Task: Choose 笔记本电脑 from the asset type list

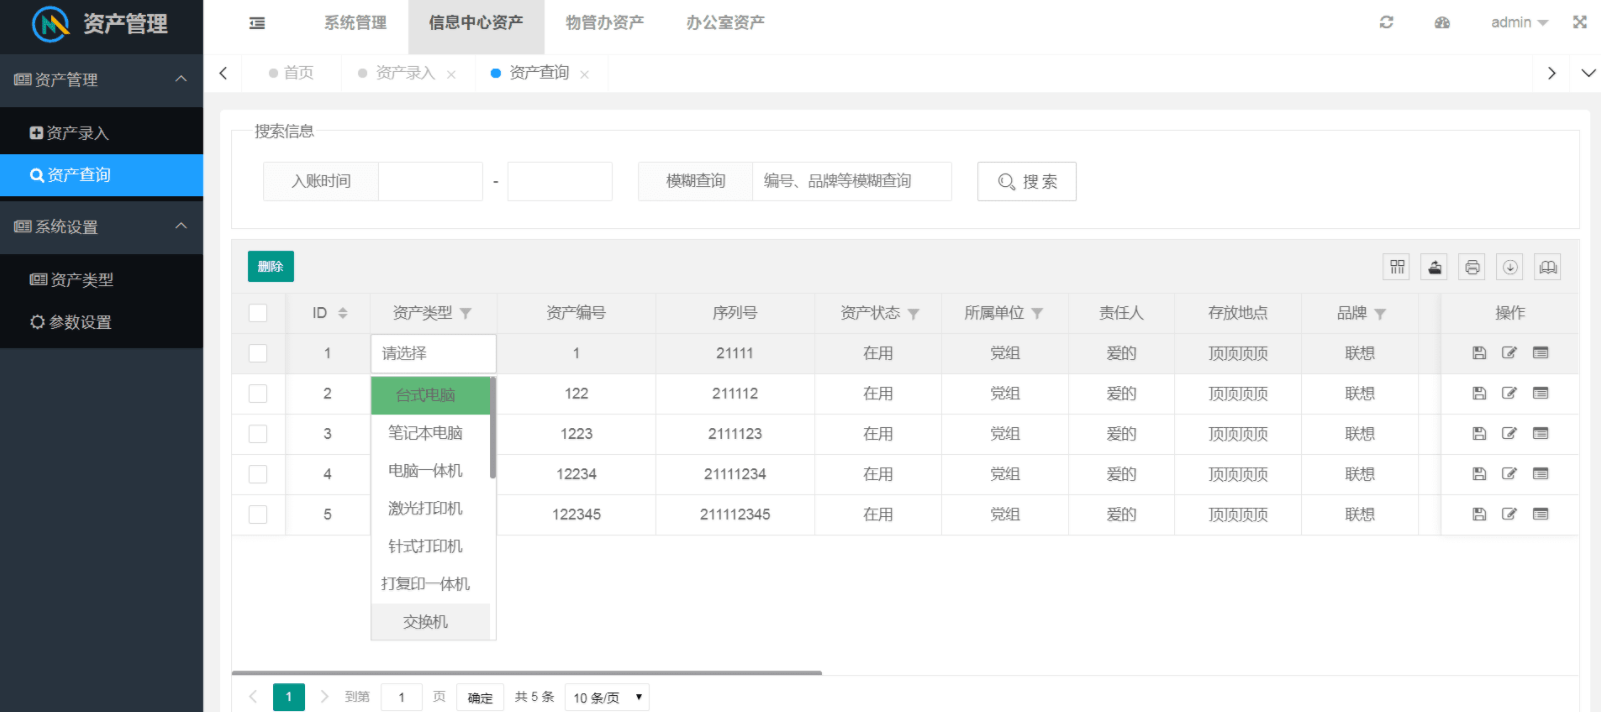Action: pyautogui.click(x=426, y=433)
